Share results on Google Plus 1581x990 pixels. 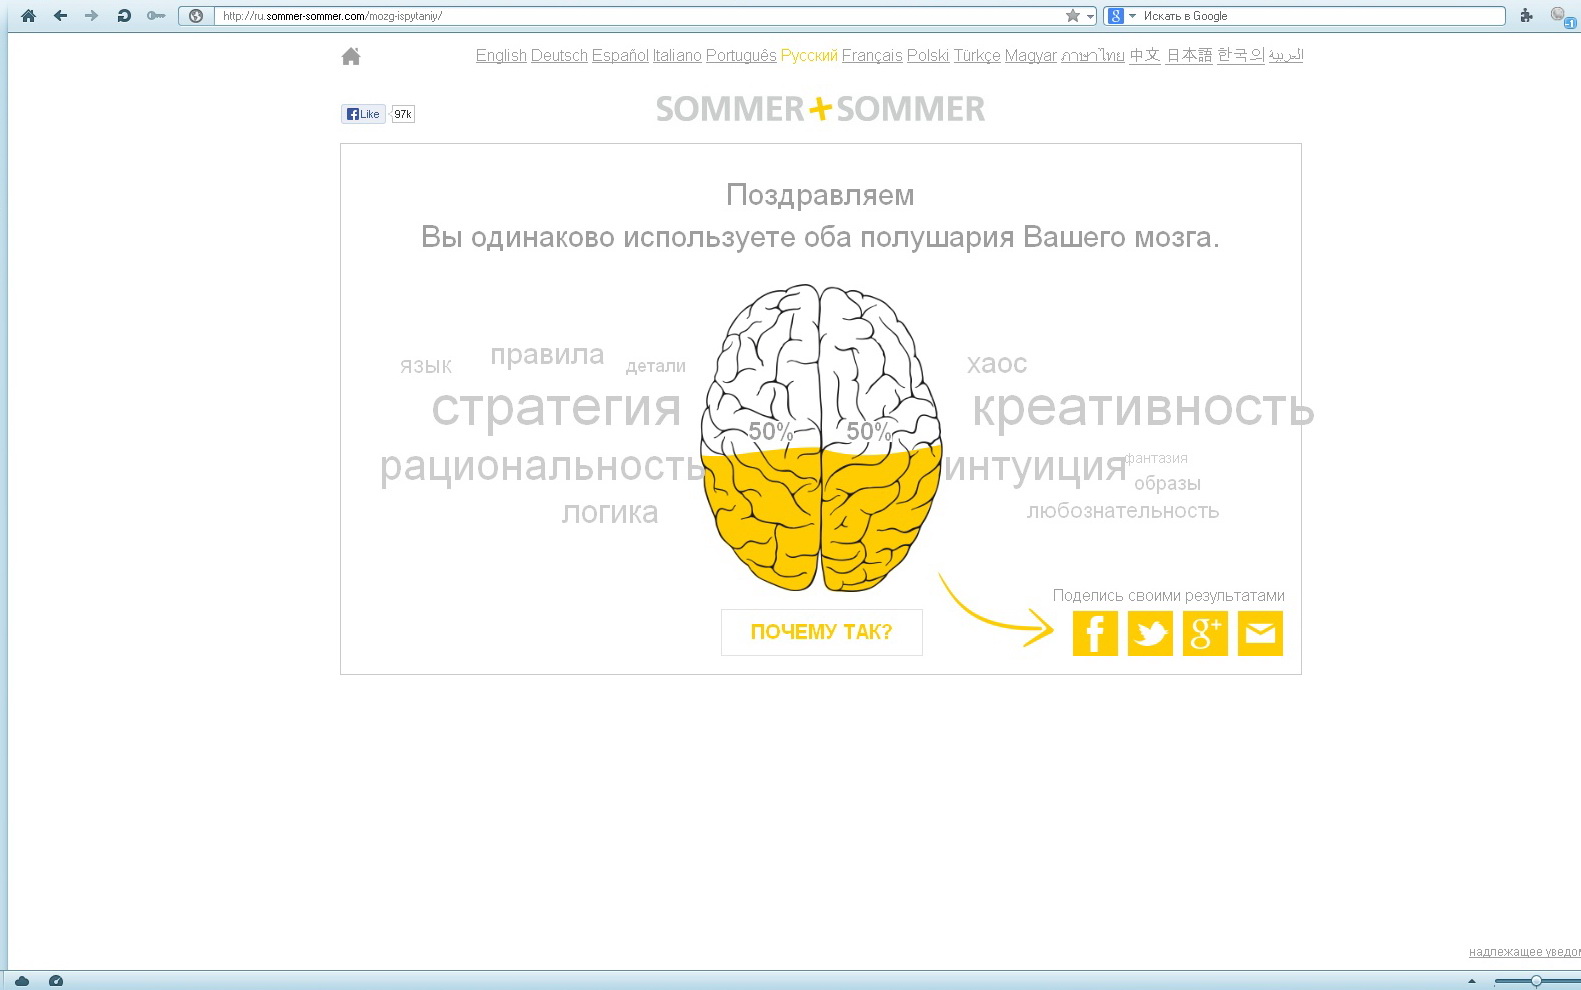point(1205,633)
